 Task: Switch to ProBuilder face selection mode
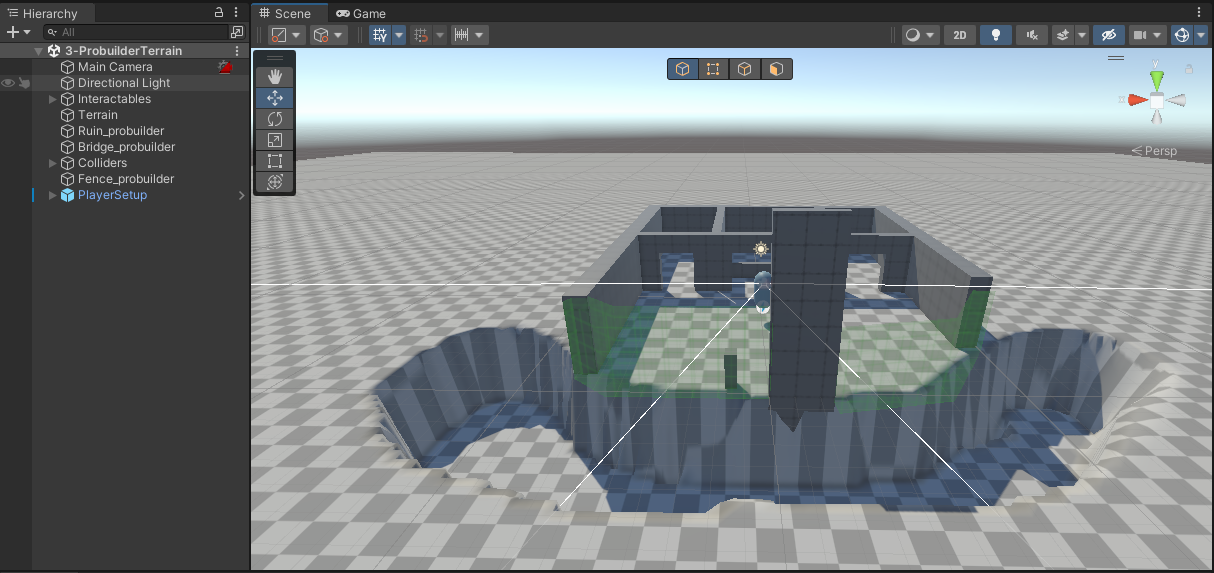pyautogui.click(x=776, y=69)
